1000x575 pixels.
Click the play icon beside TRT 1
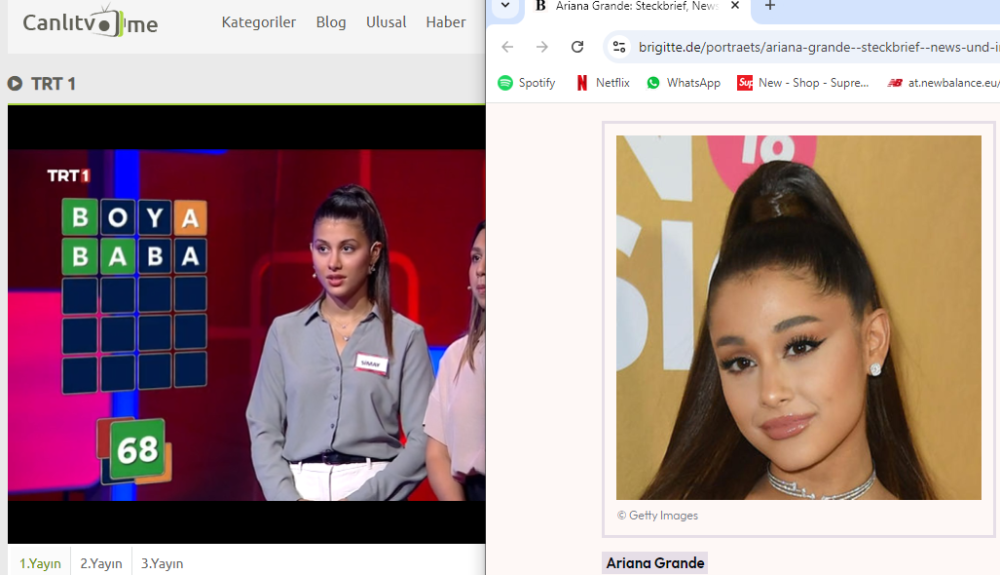[15, 84]
